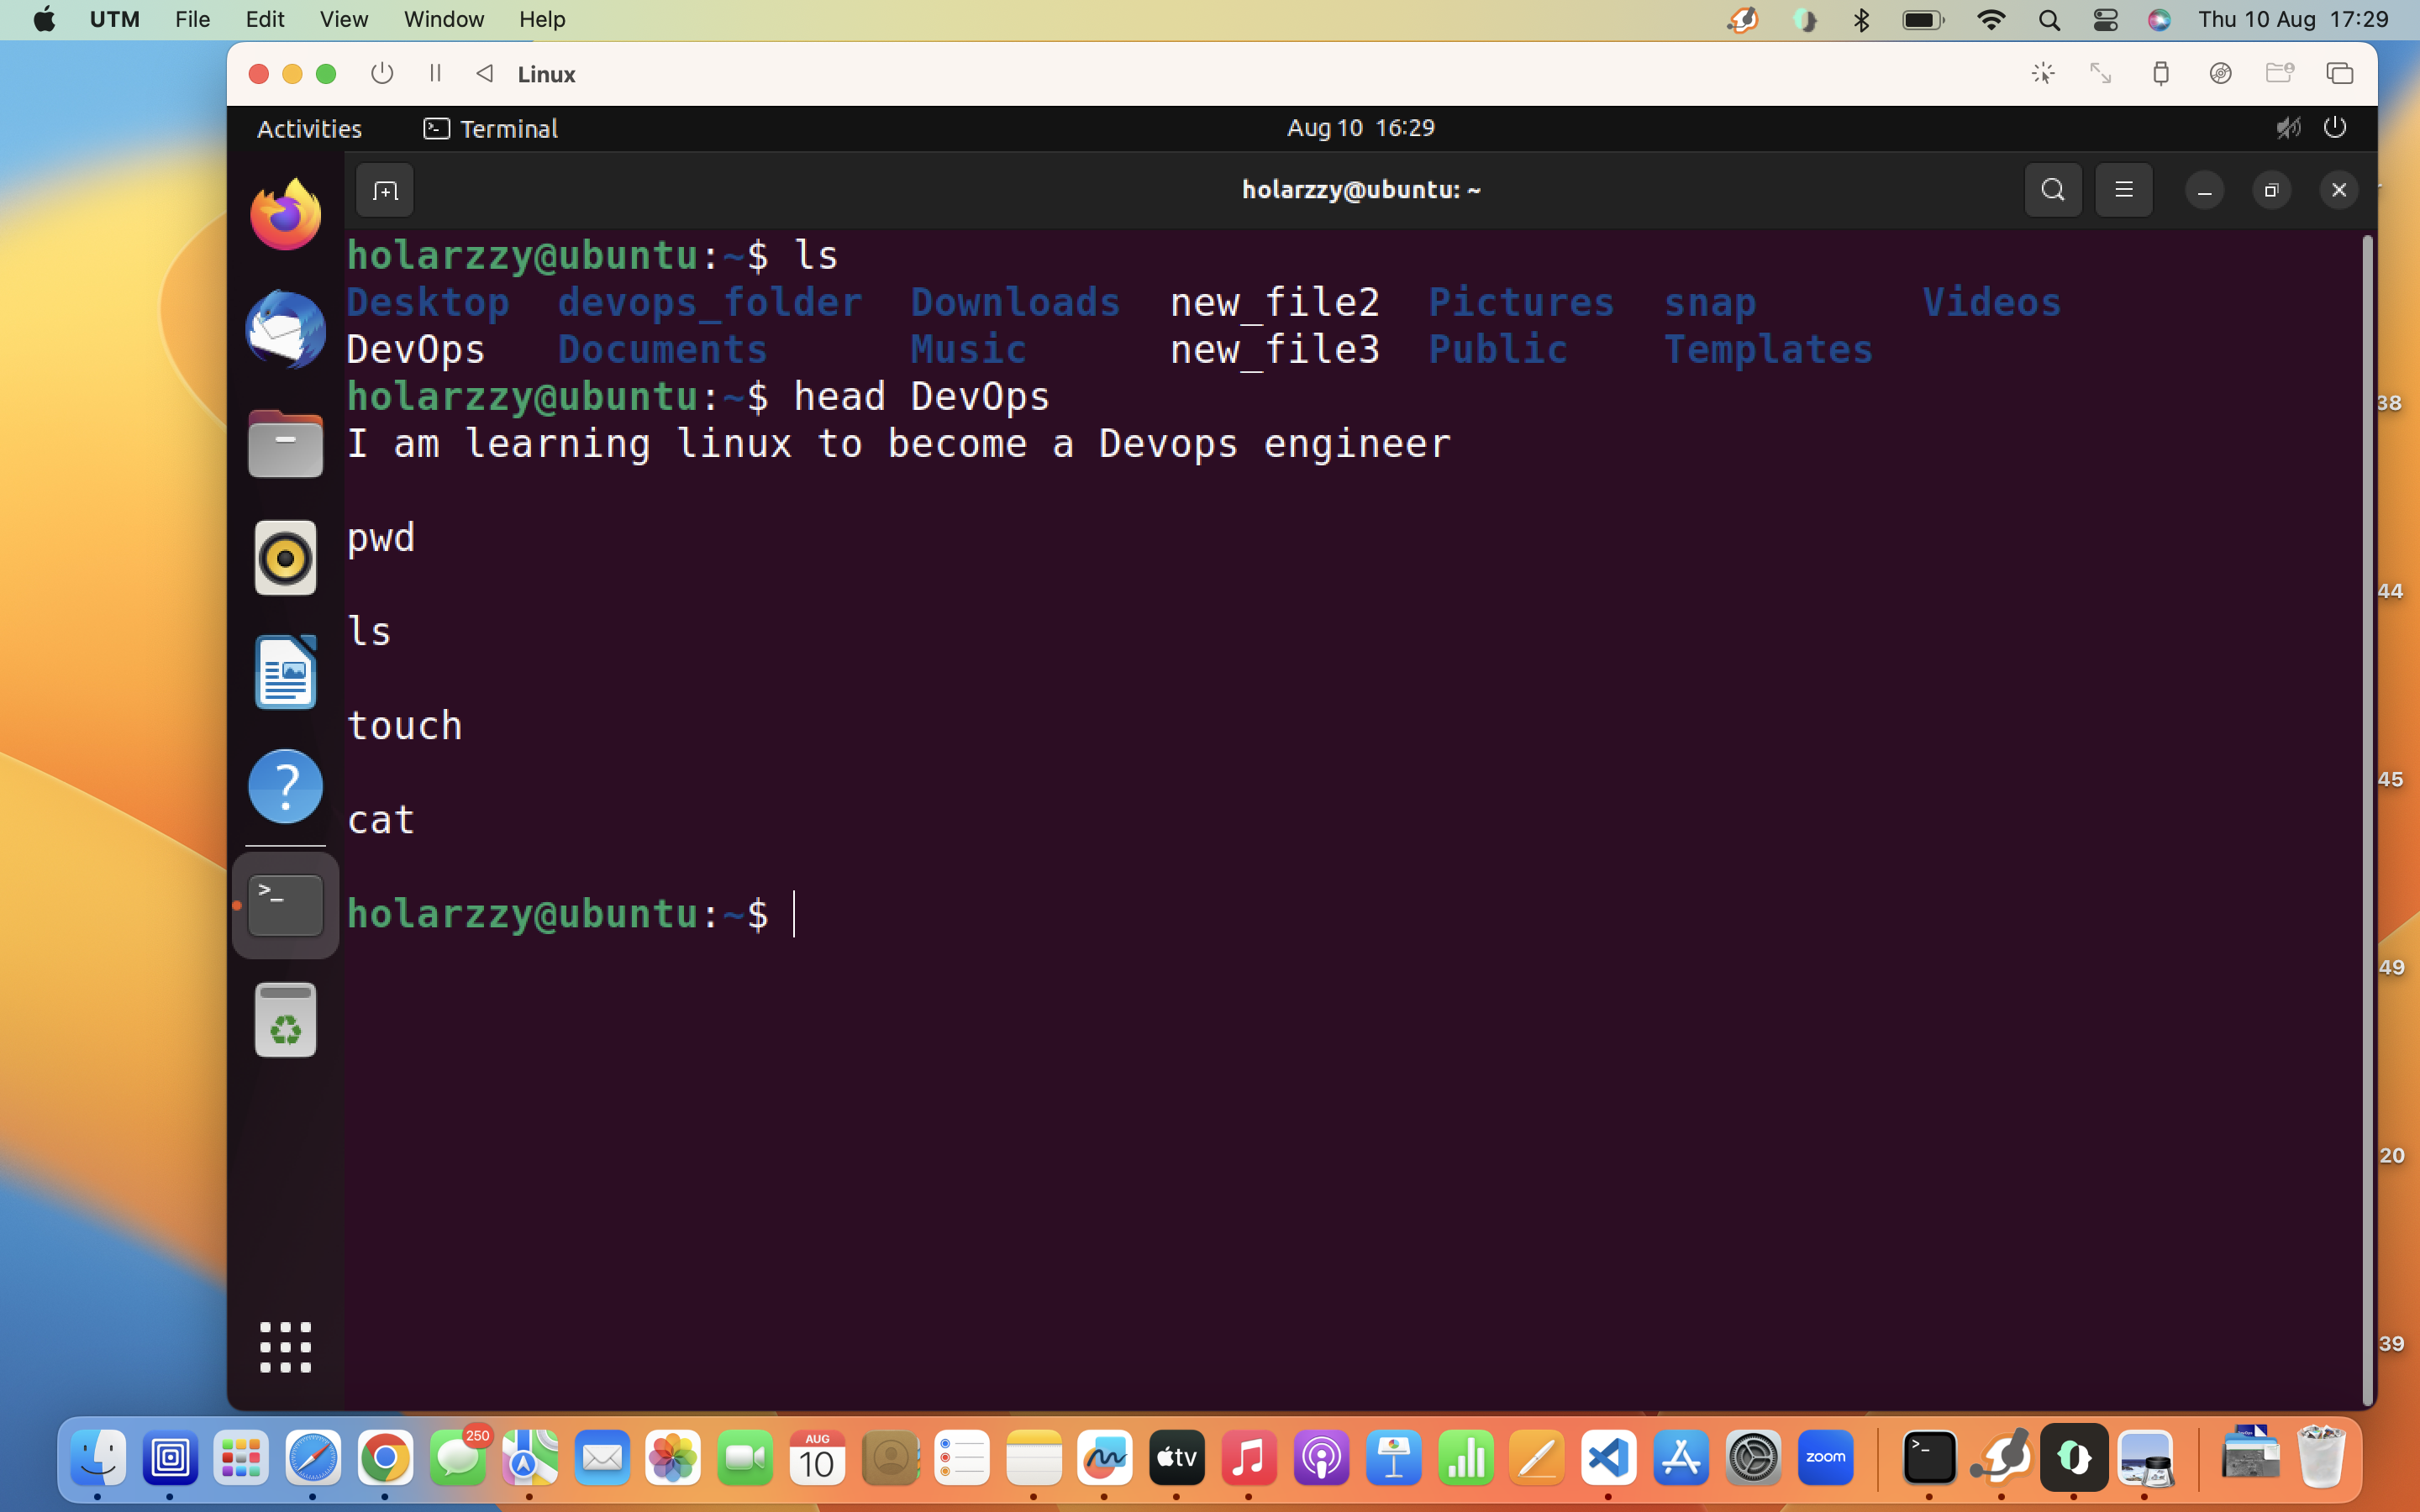Viewport: 2420px width, 1512px height.
Task: Open the View menu
Action: (x=344, y=19)
